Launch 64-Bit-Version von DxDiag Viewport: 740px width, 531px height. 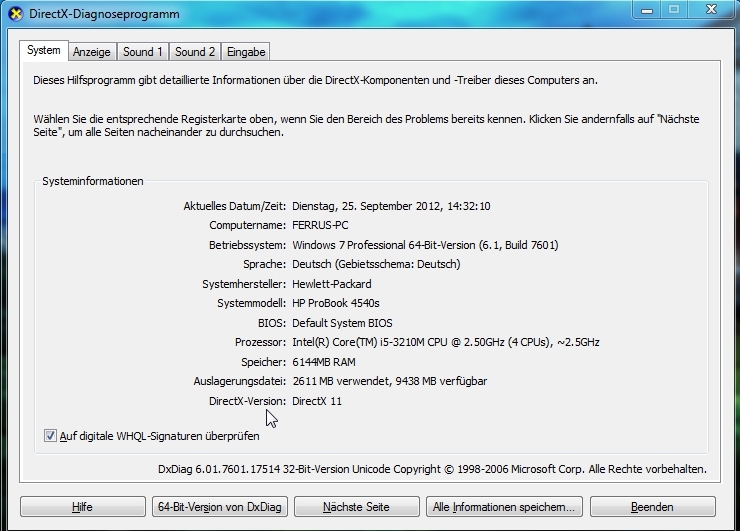click(219, 507)
